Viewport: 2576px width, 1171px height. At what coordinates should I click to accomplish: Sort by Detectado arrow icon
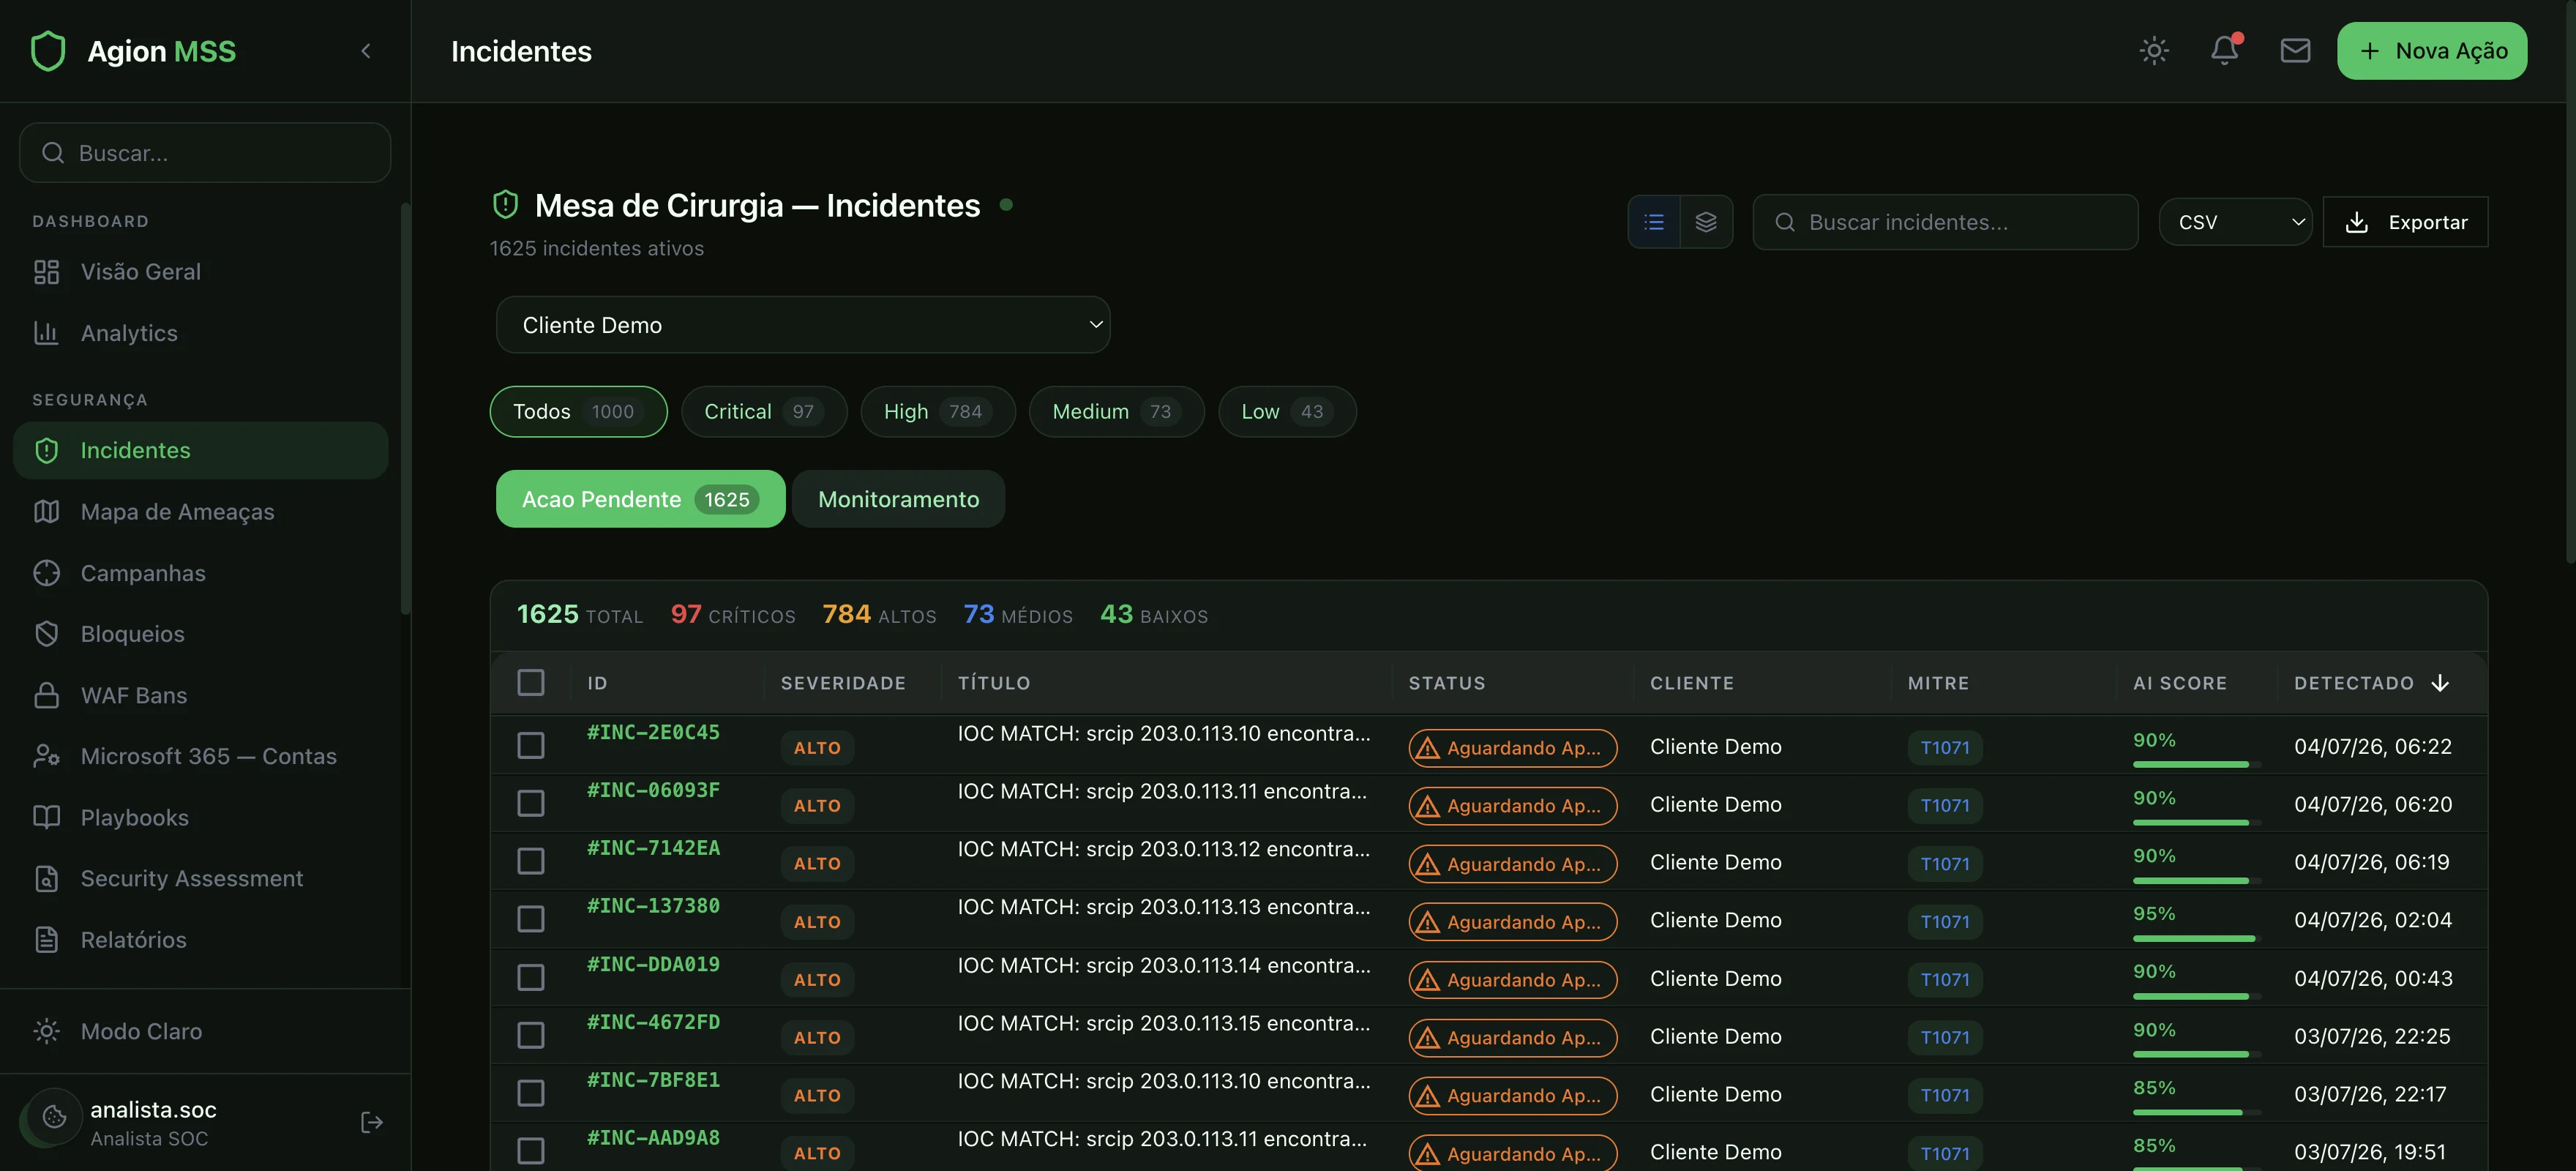click(x=2440, y=683)
